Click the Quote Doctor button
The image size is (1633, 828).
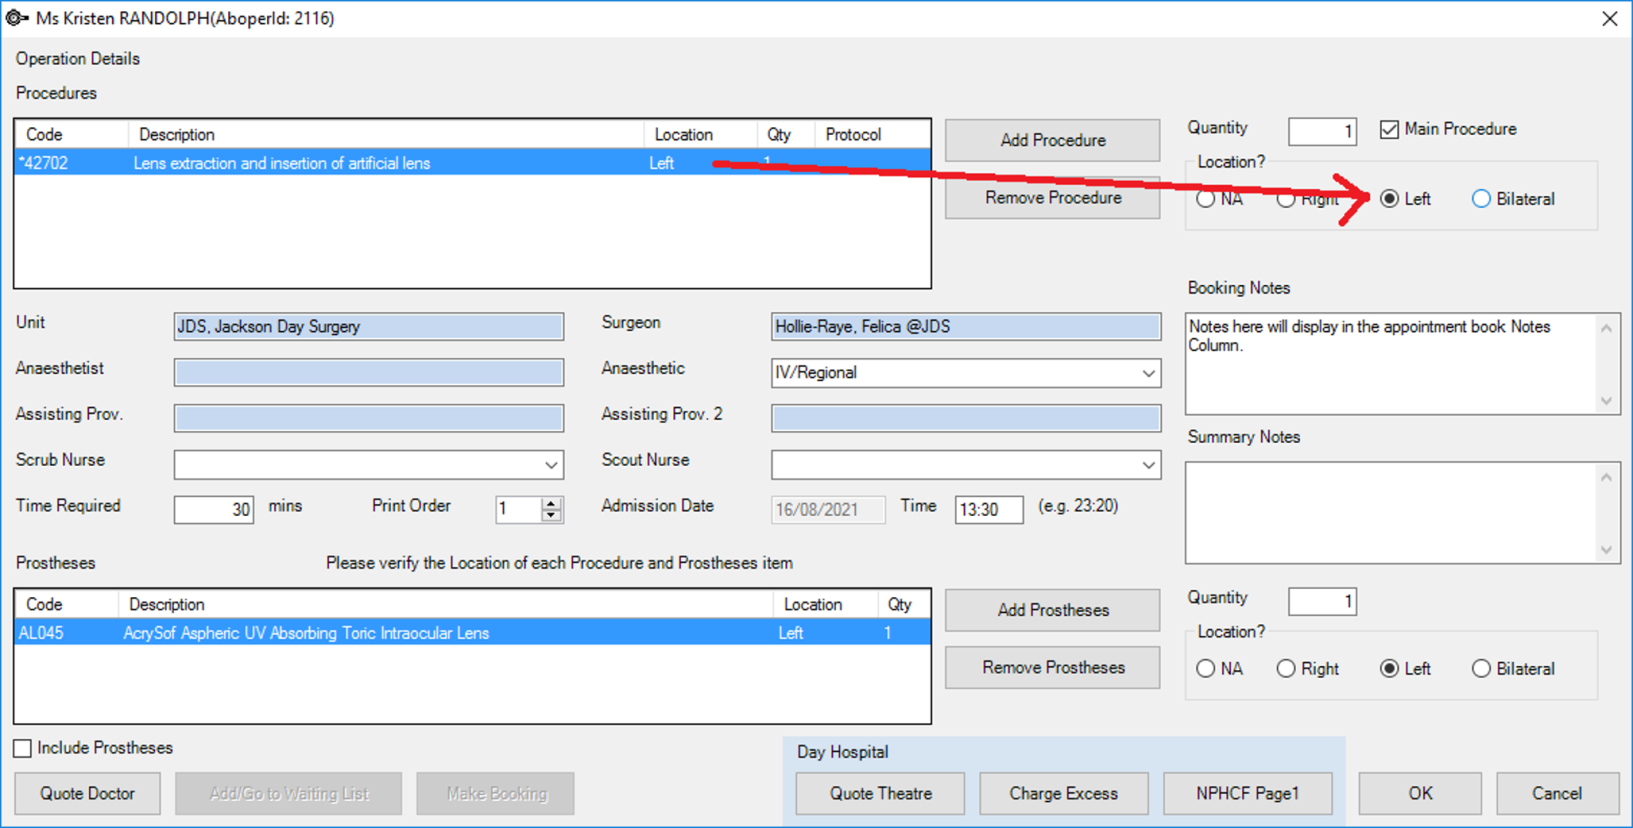click(87, 794)
